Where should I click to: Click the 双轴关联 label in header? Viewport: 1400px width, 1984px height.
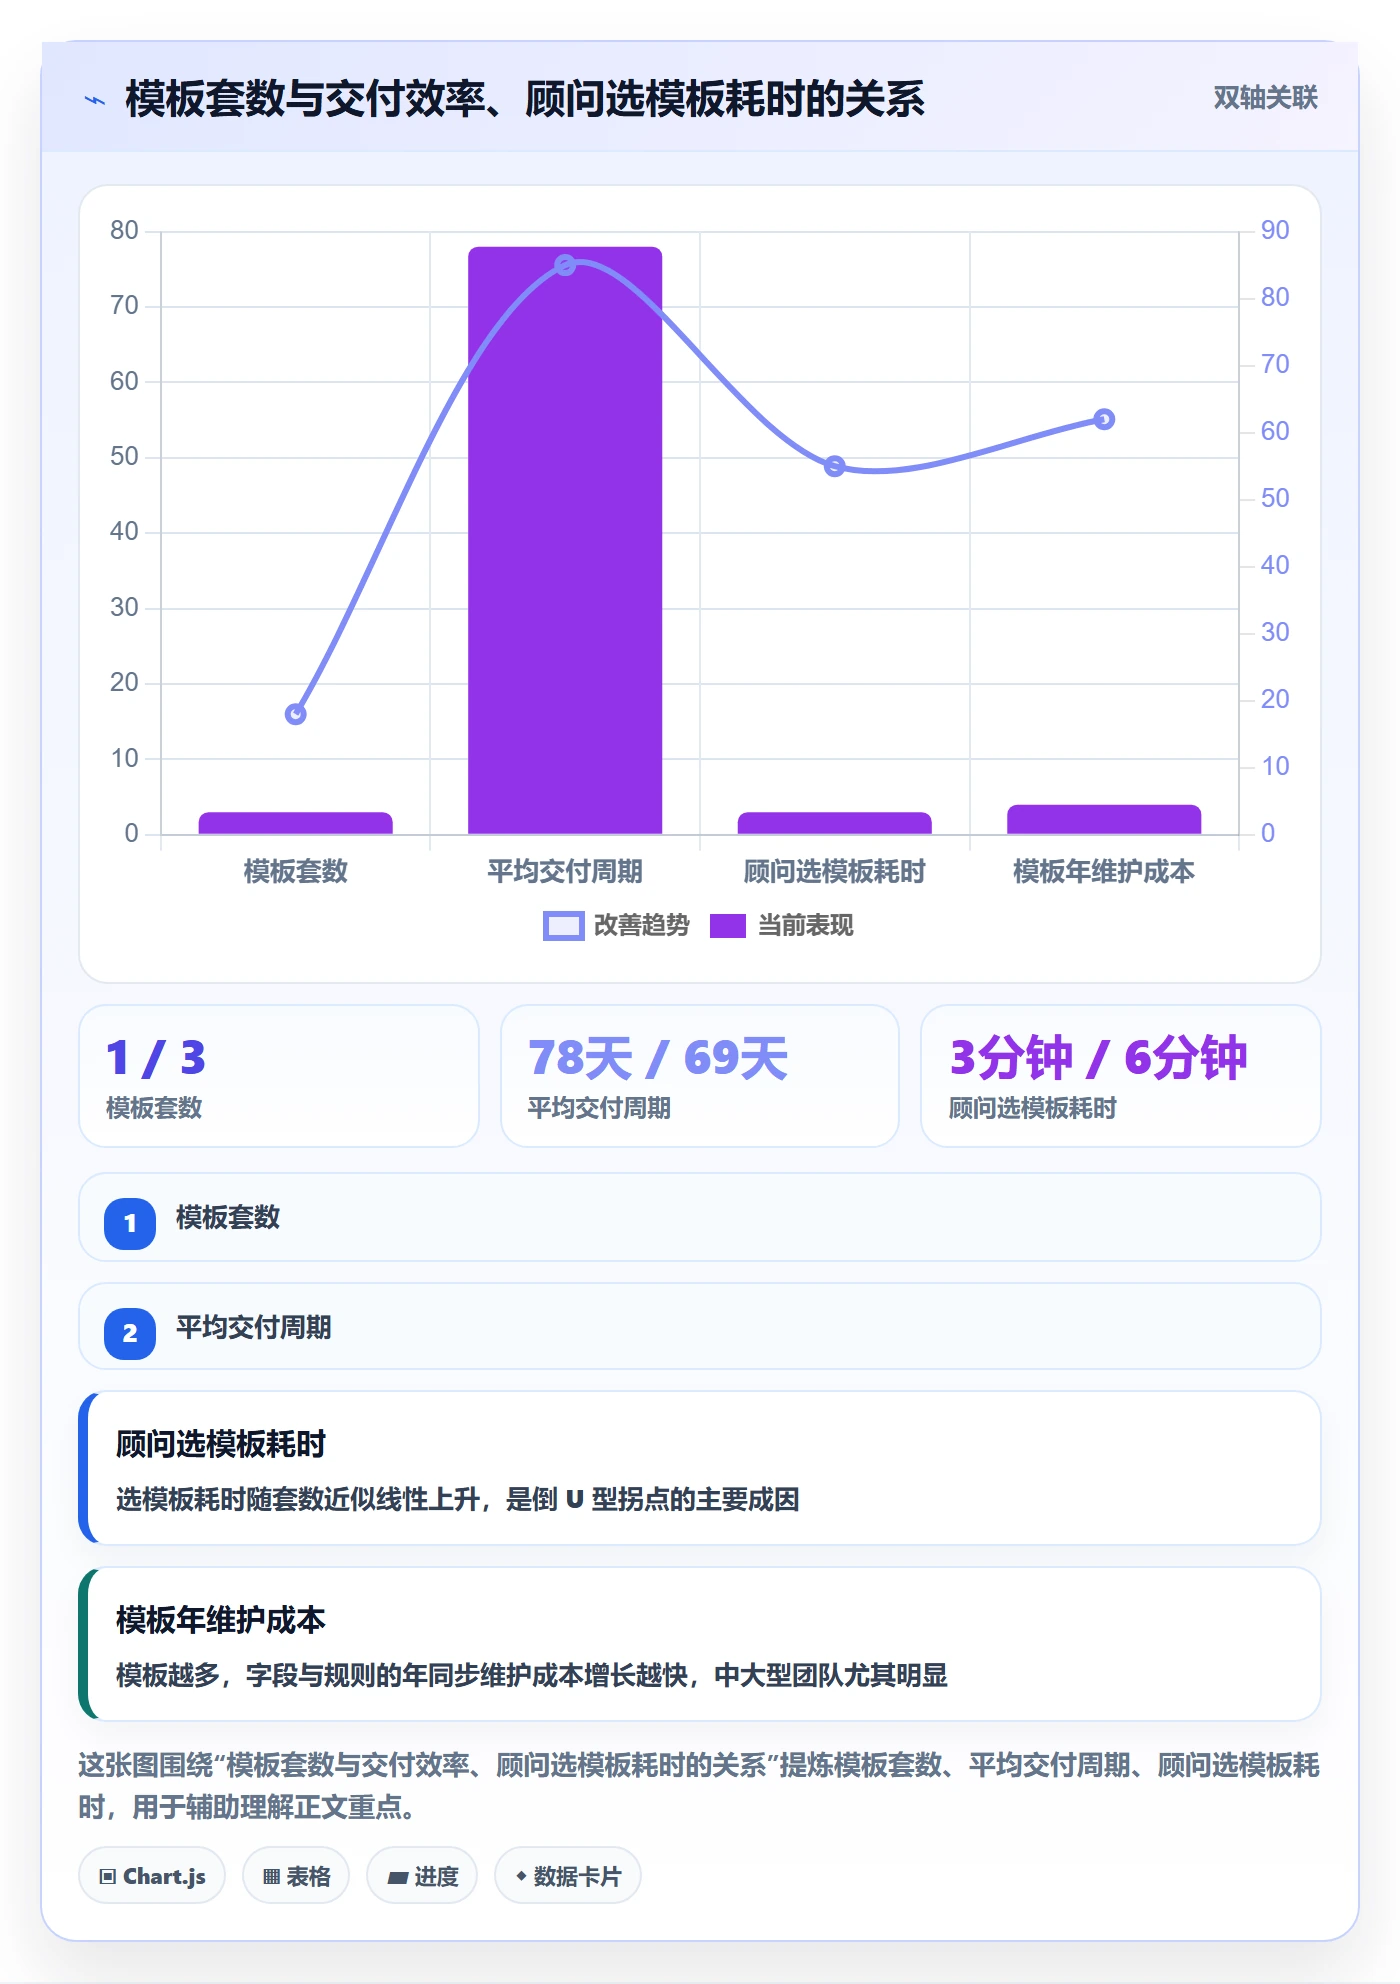[1265, 98]
